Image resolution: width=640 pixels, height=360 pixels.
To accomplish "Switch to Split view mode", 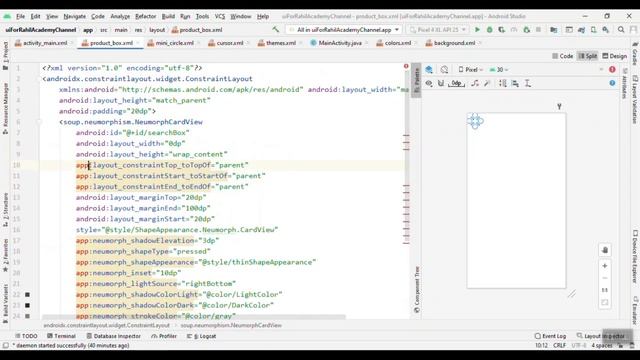I will pyautogui.click(x=588, y=56).
